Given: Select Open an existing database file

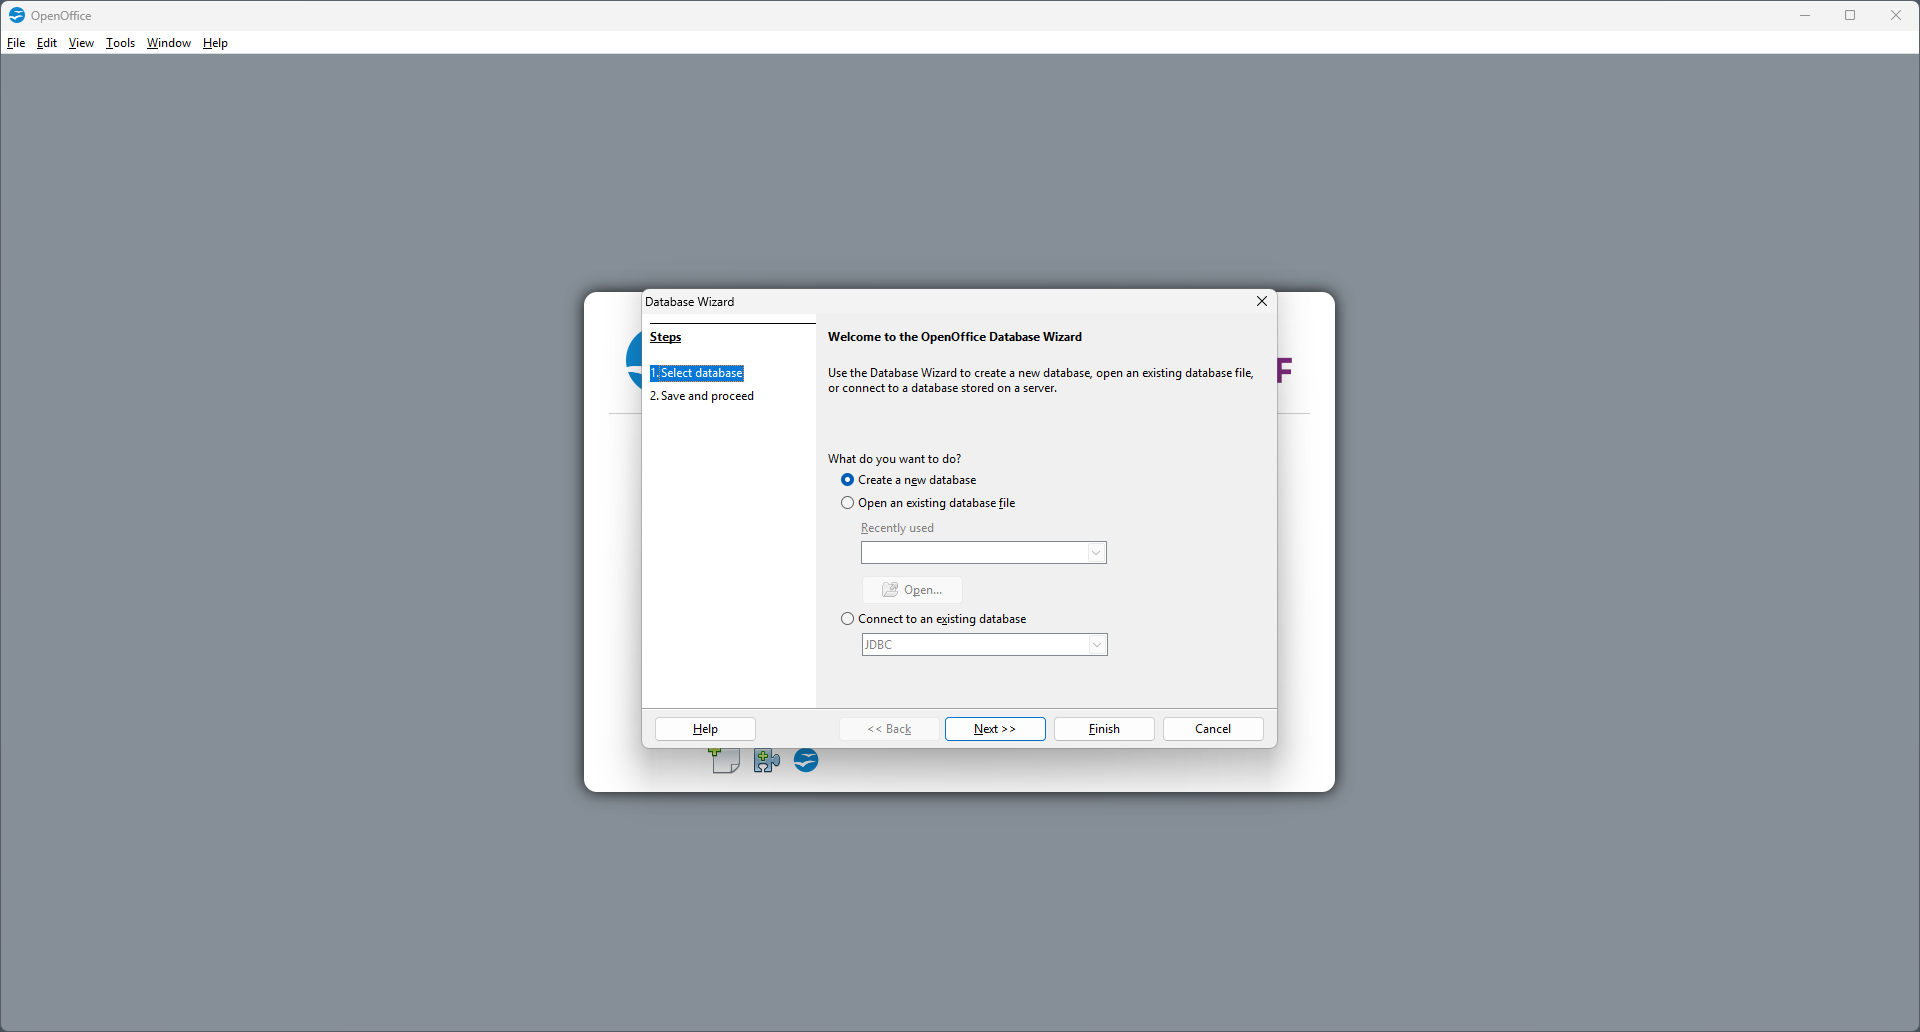Looking at the screenshot, I should pos(847,503).
